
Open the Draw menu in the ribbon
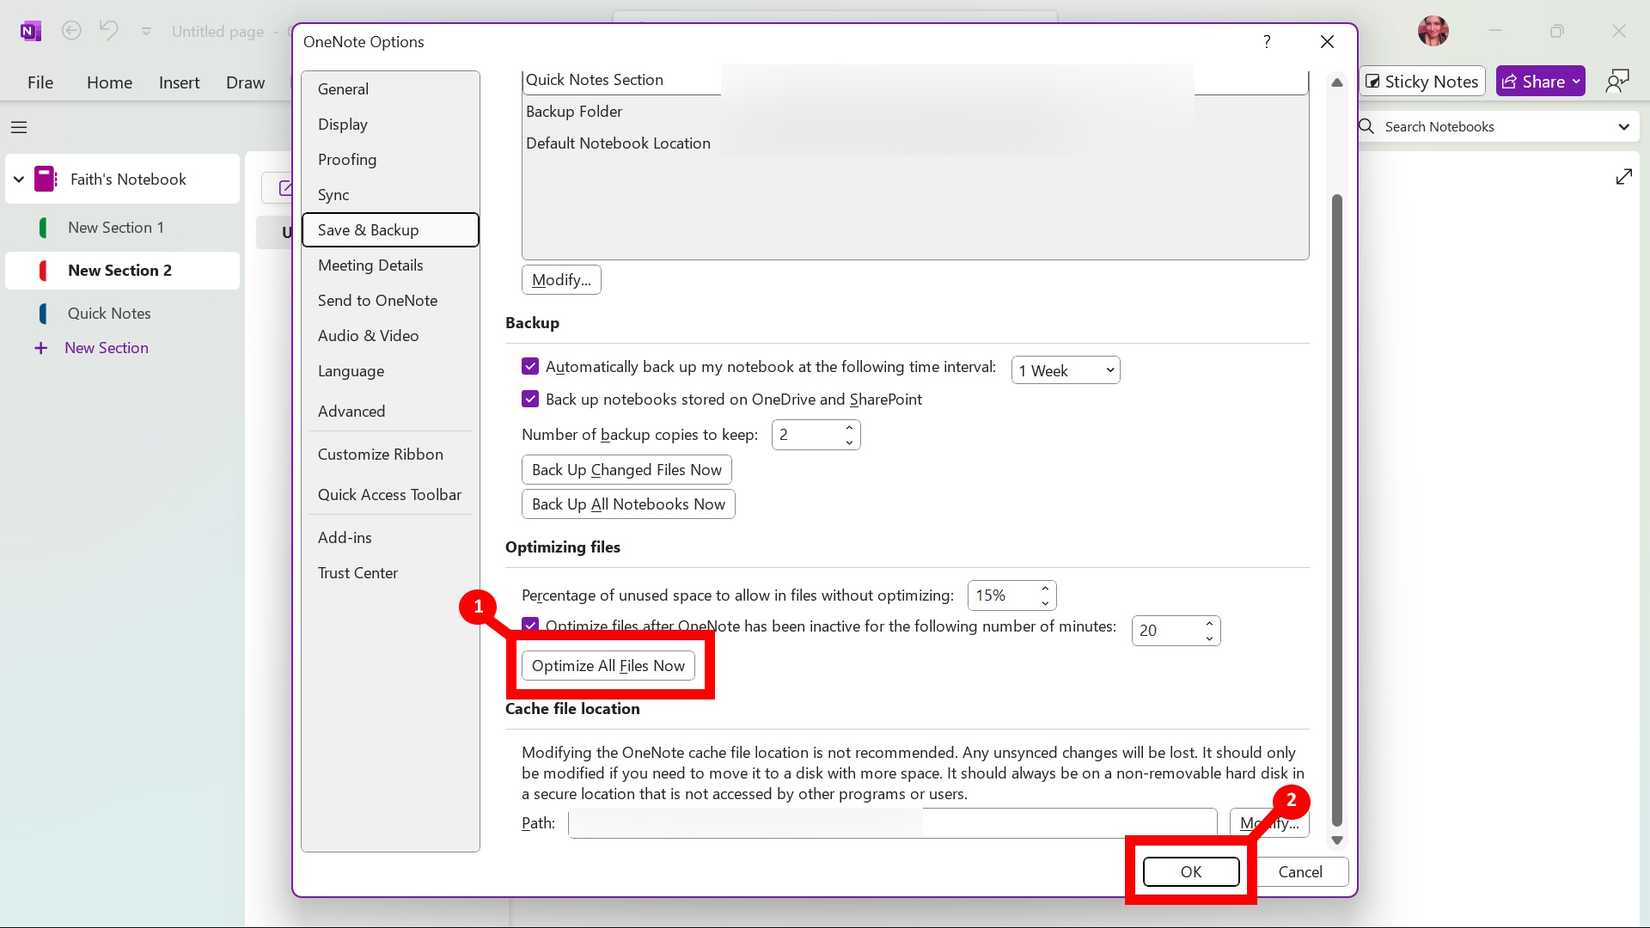tap(245, 82)
